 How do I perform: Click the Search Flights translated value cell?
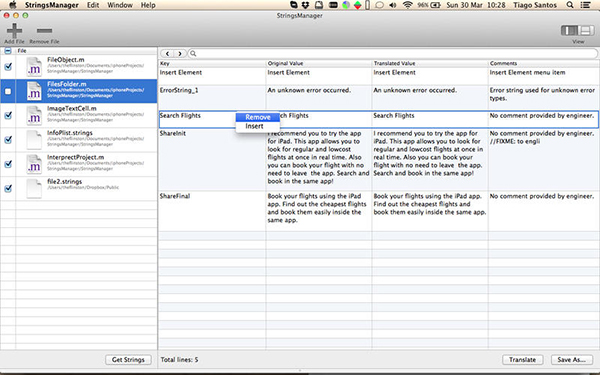(x=430, y=119)
